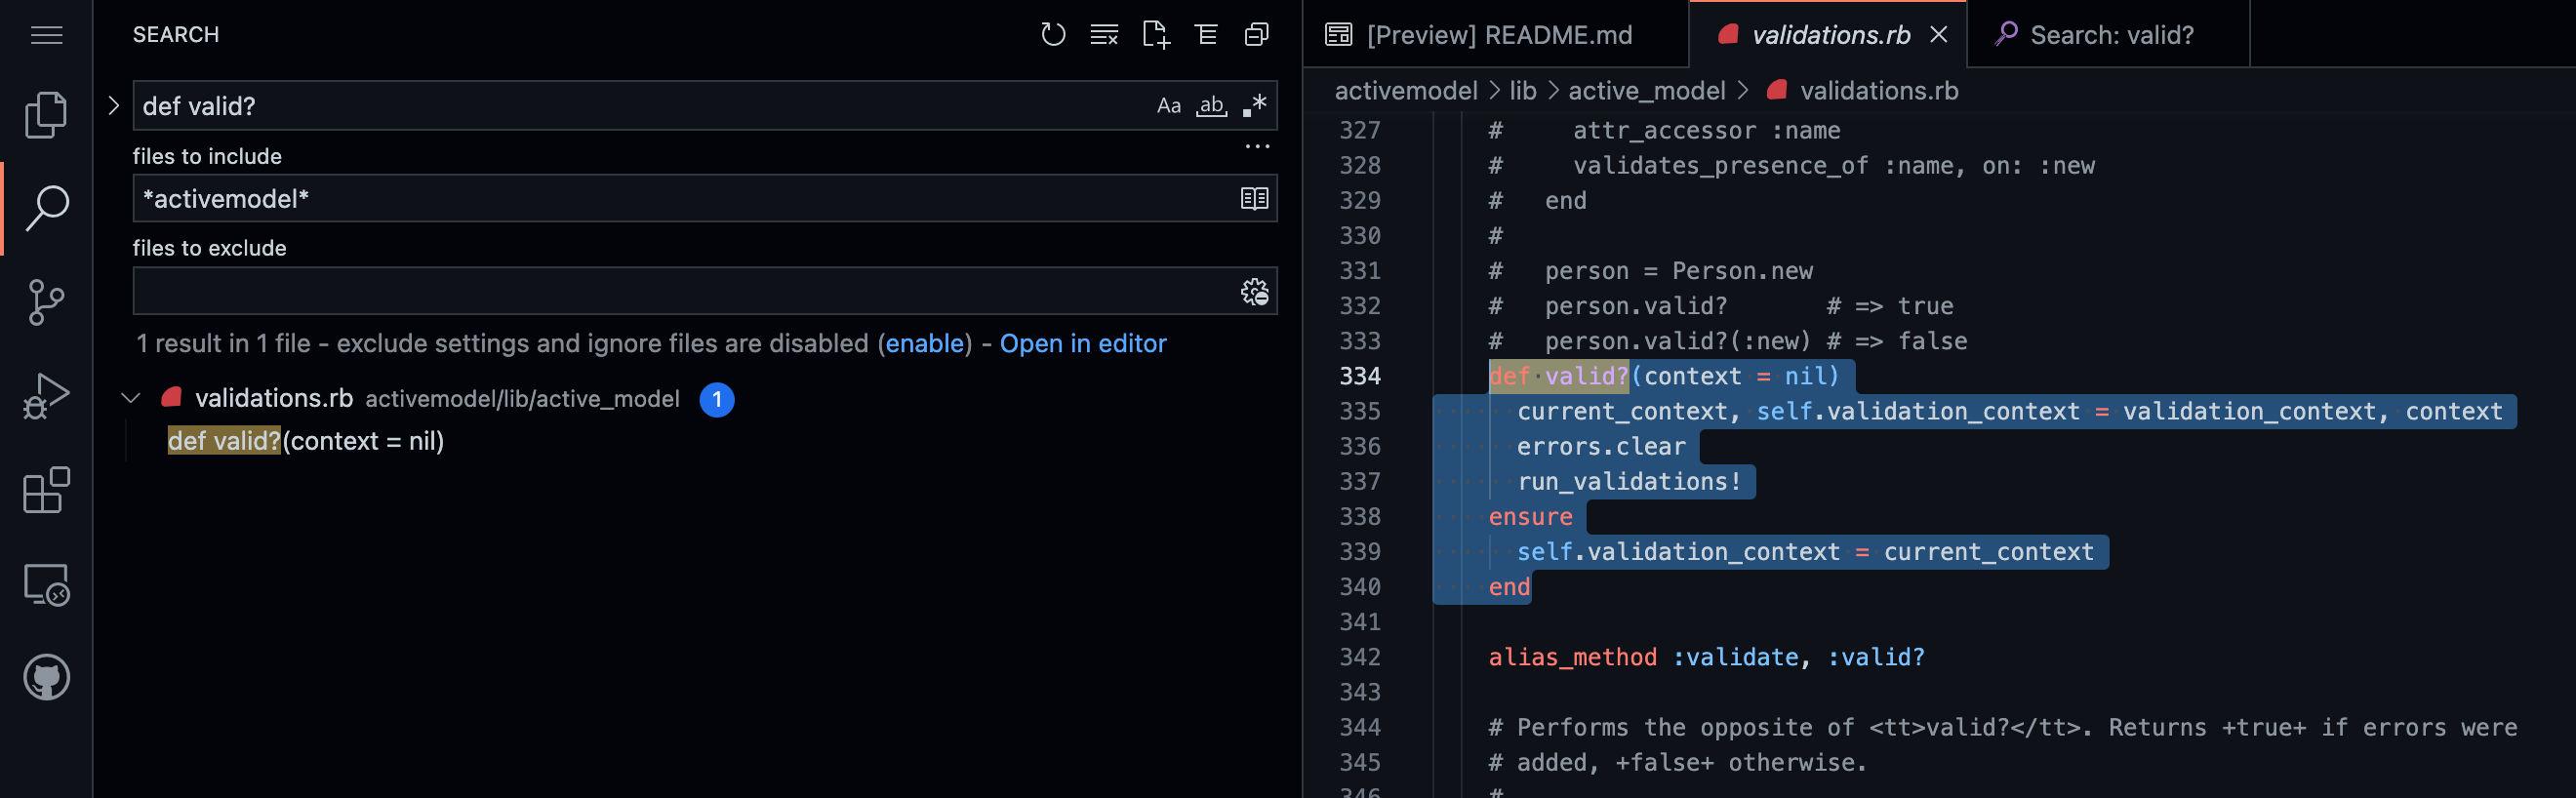Open the Source Control view

click(x=46, y=302)
